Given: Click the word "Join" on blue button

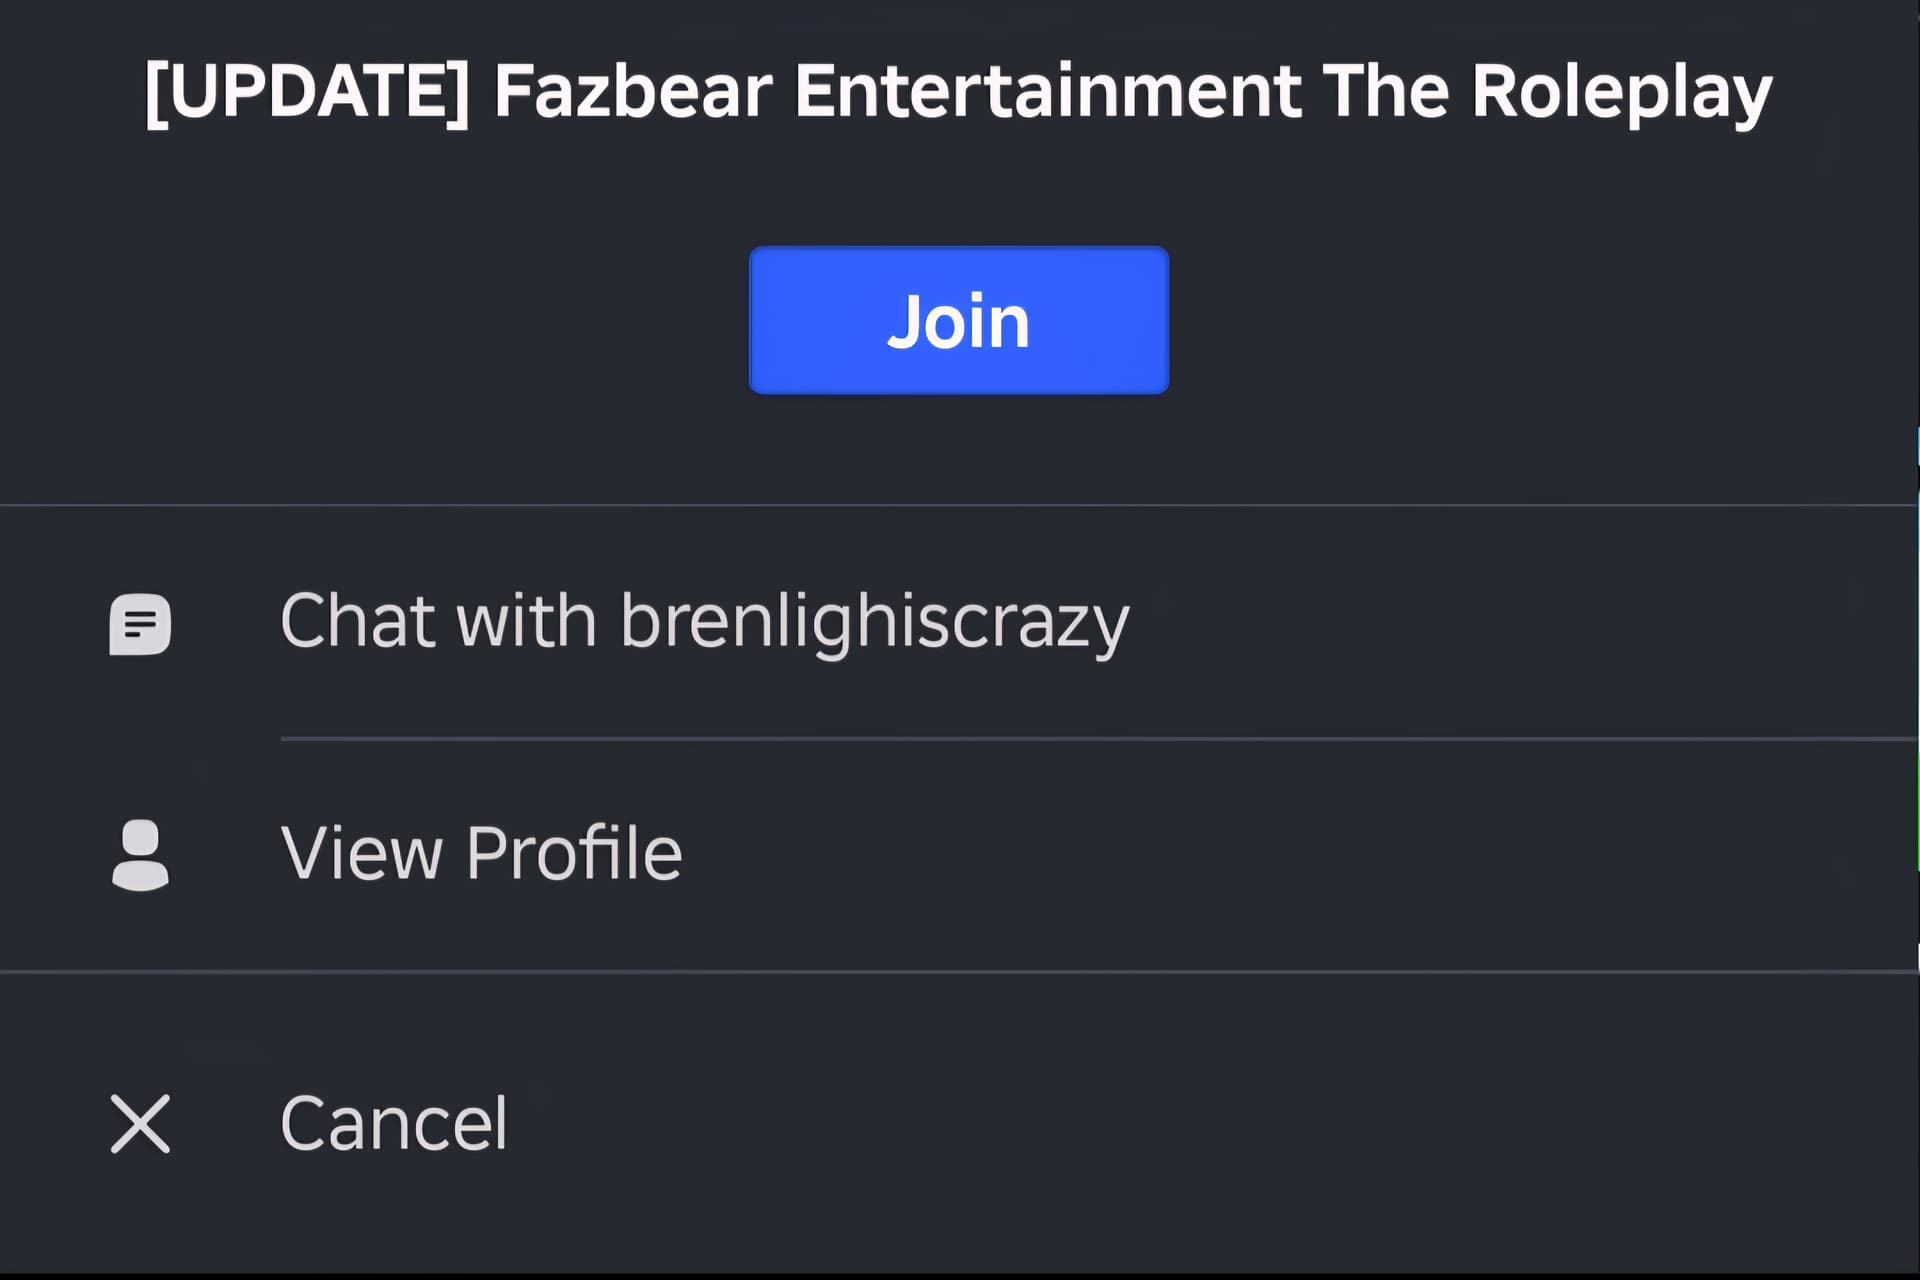Looking at the screenshot, I should [x=959, y=322].
